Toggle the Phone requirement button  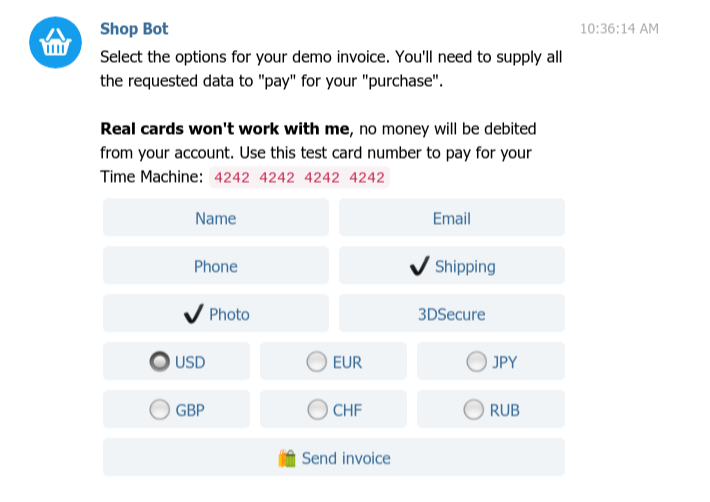click(x=216, y=266)
